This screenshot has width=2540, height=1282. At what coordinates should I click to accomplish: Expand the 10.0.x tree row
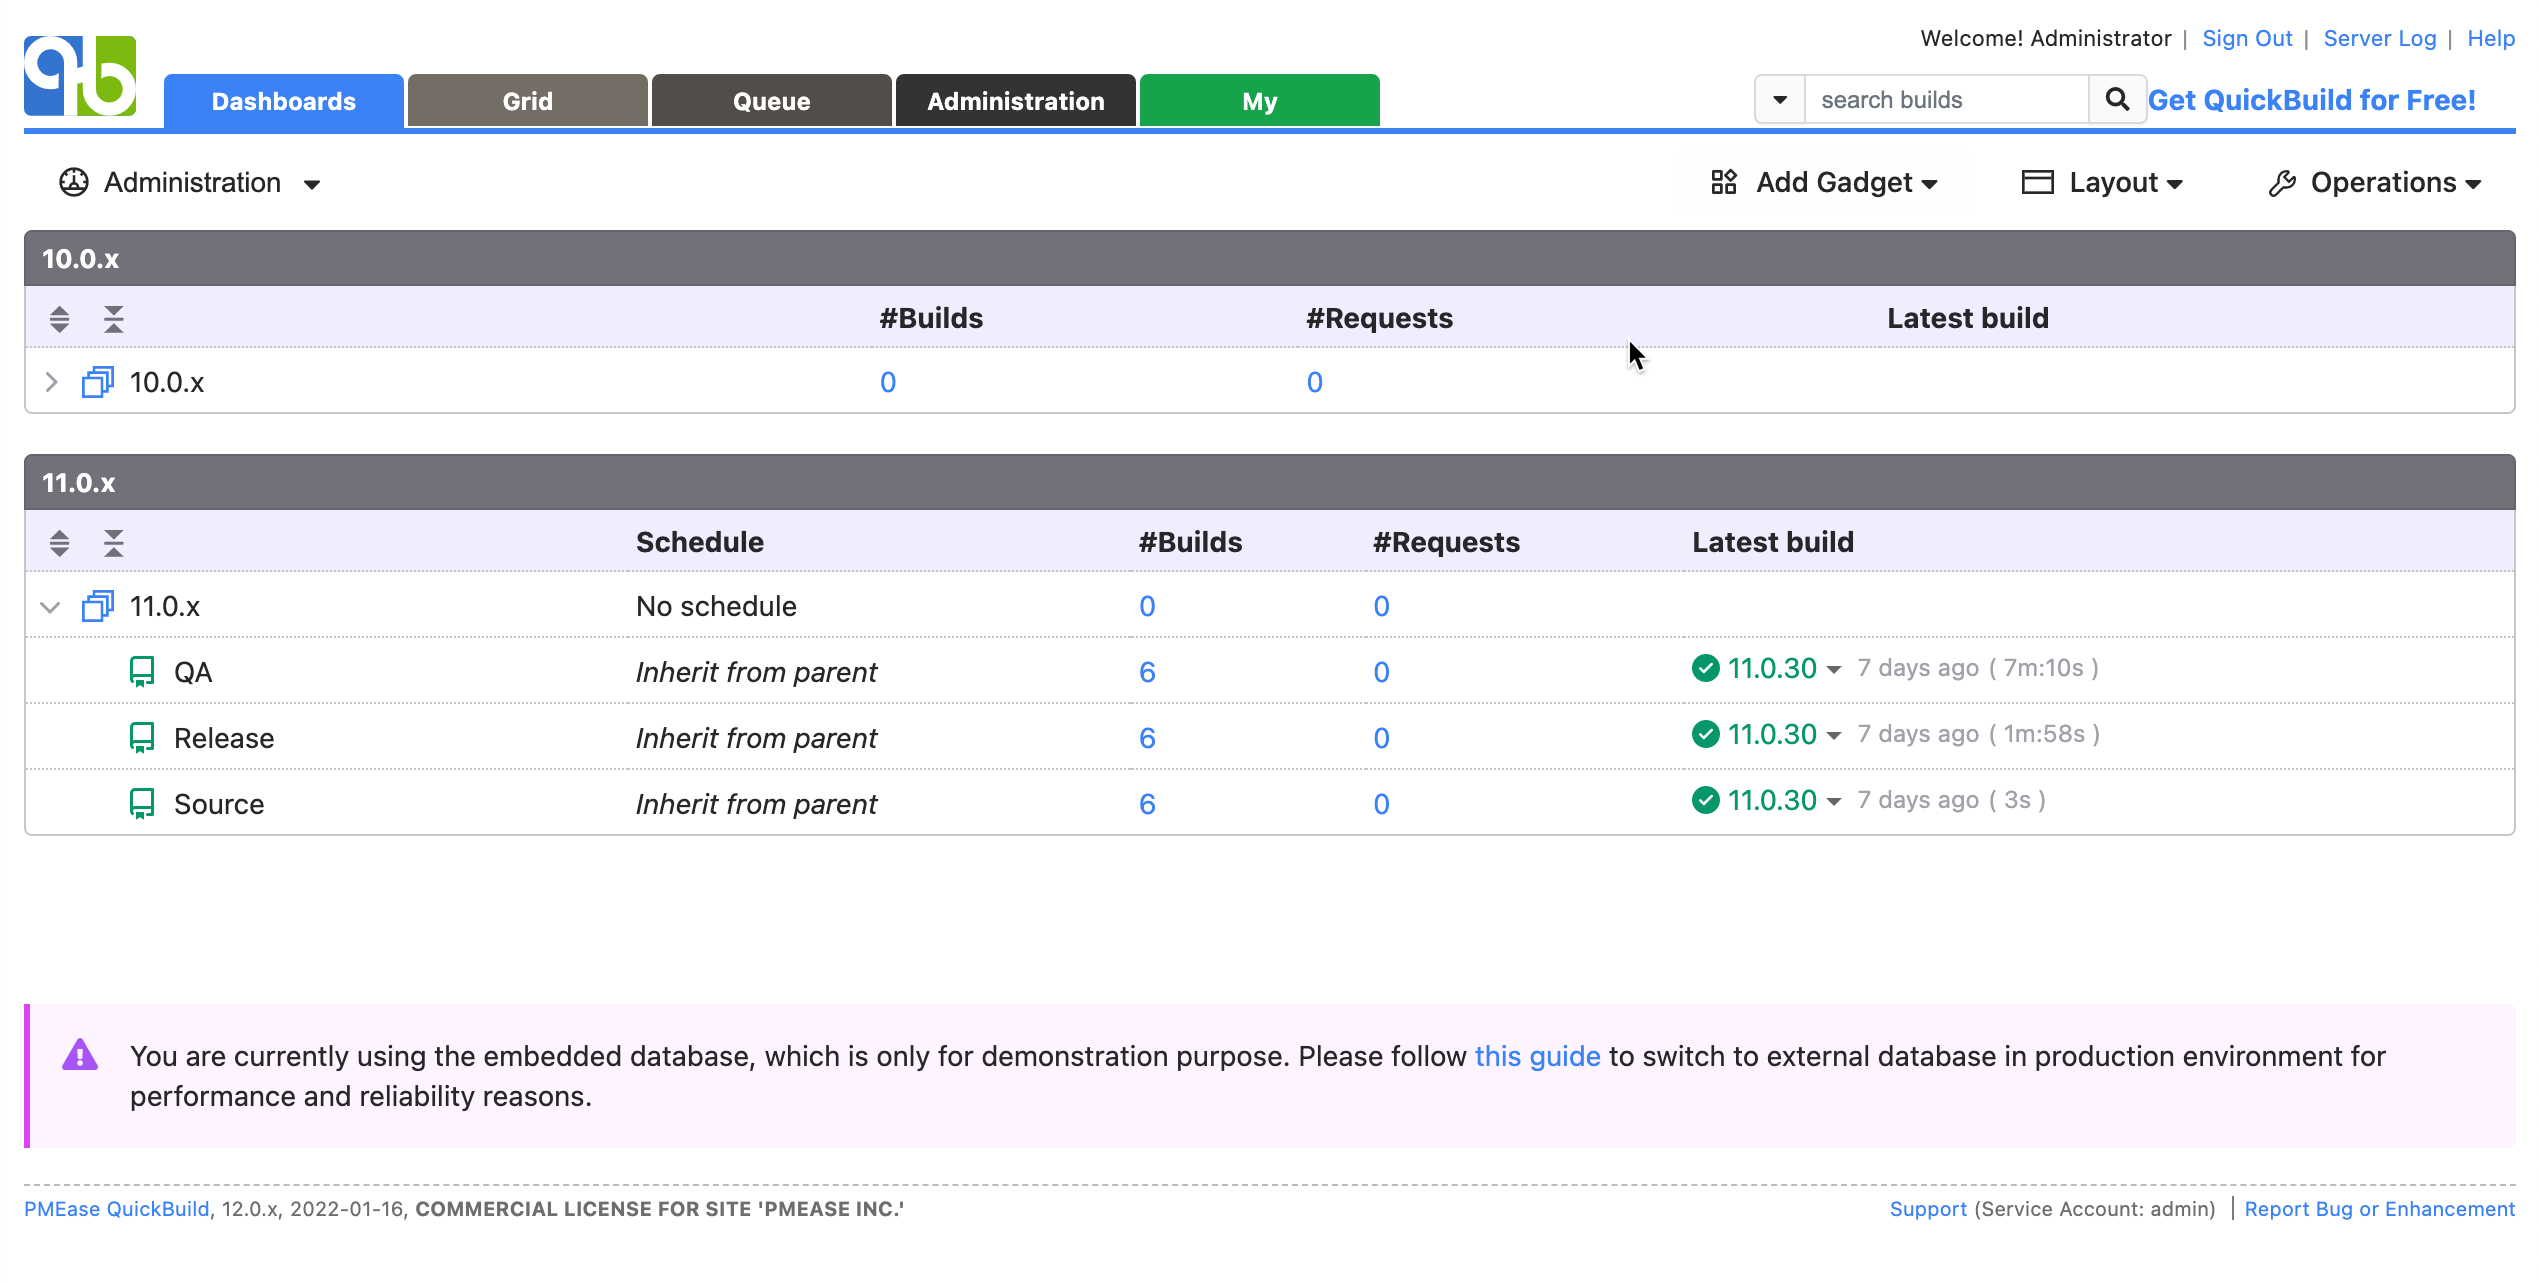tap(51, 382)
